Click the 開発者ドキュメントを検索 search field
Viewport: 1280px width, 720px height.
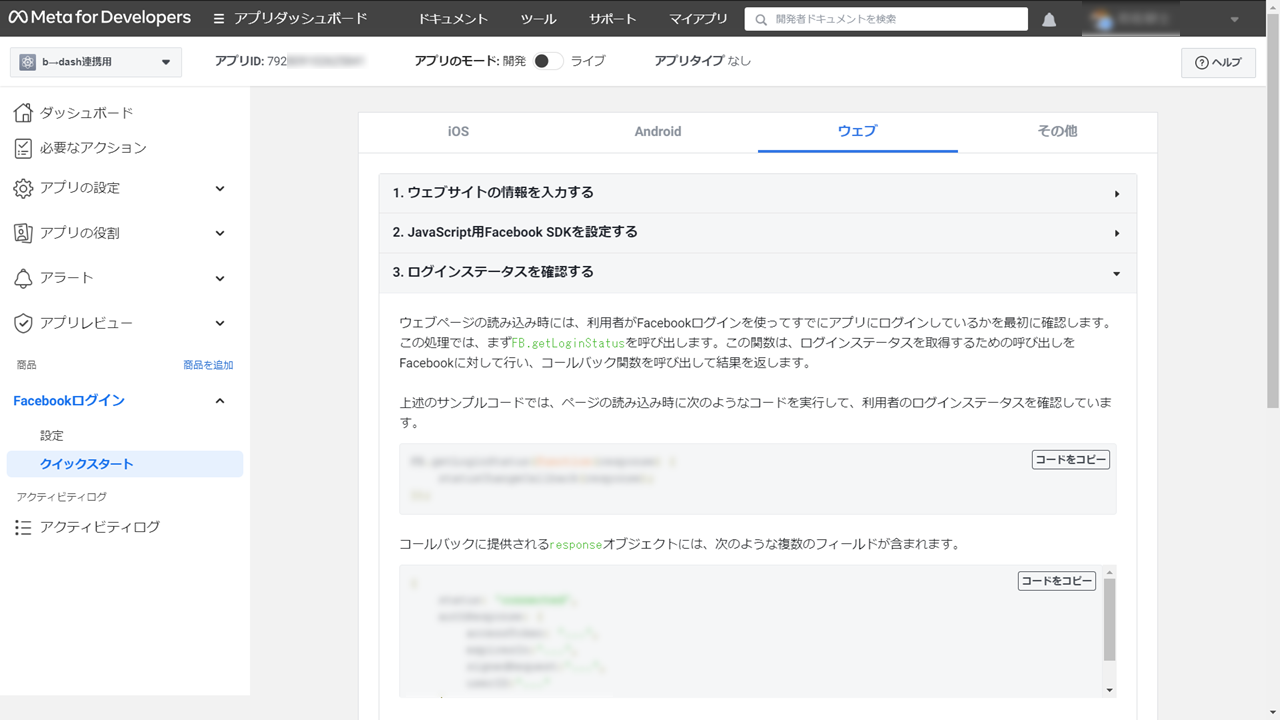[886, 19]
